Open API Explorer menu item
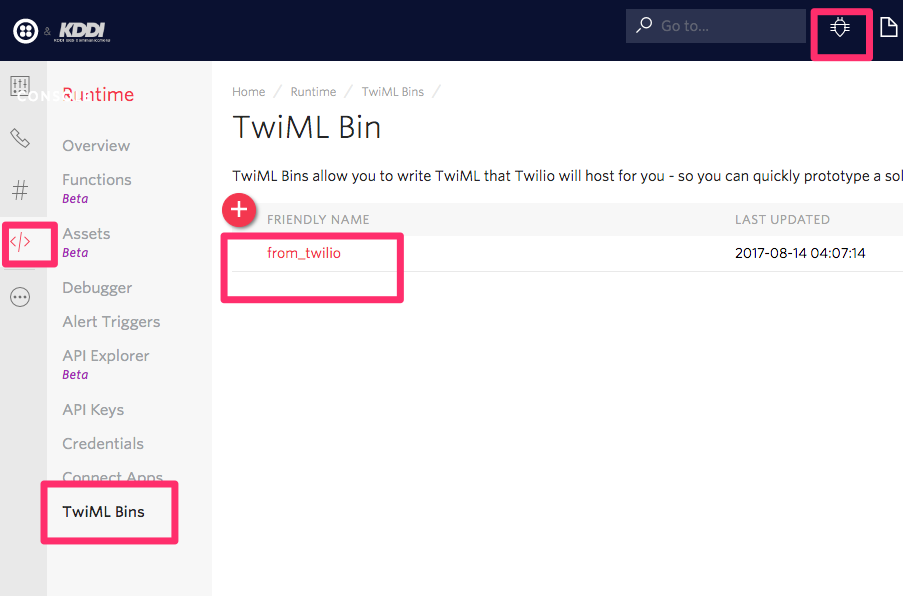The height and width of the screenshot is (596, 903). pos(106,356)
